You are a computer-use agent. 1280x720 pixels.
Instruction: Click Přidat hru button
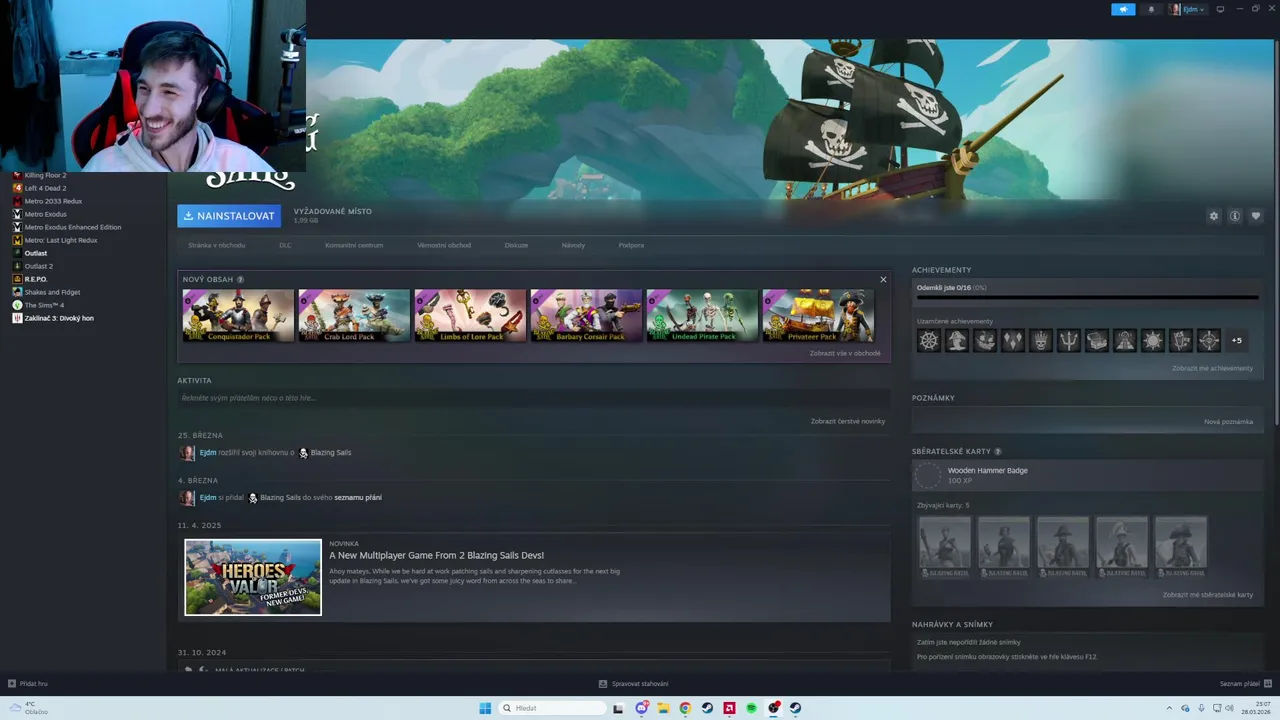coord(27,684)
